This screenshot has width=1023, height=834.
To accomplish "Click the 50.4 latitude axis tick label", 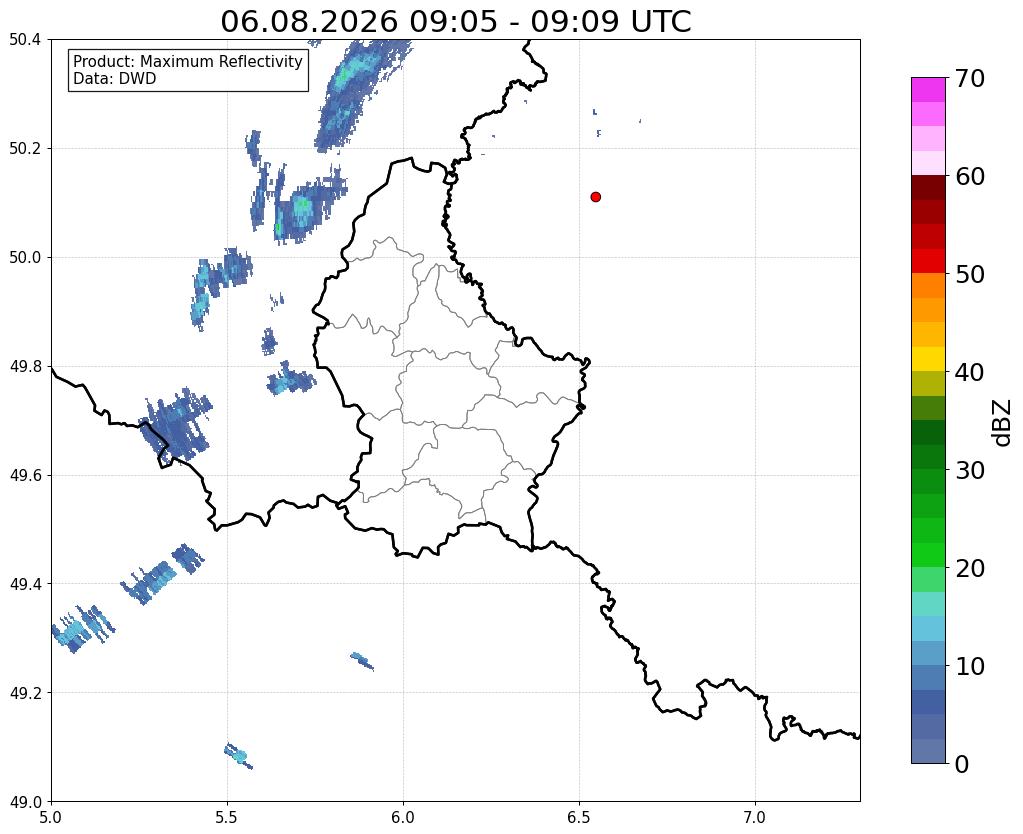I will click(x=25, y=40).
